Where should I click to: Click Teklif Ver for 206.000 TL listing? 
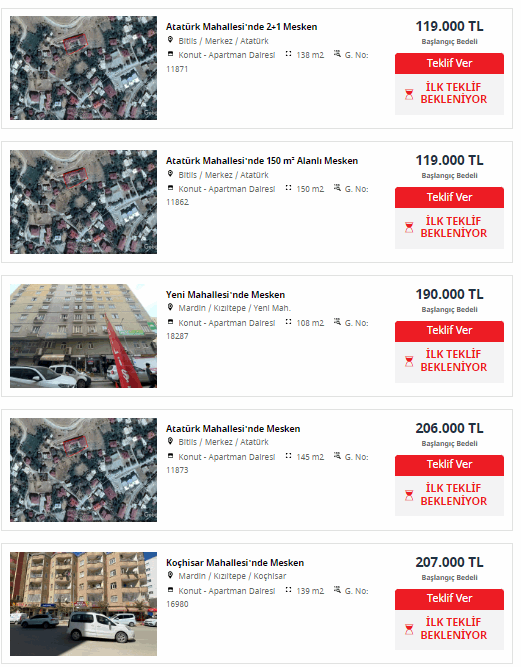coord(449,465)
